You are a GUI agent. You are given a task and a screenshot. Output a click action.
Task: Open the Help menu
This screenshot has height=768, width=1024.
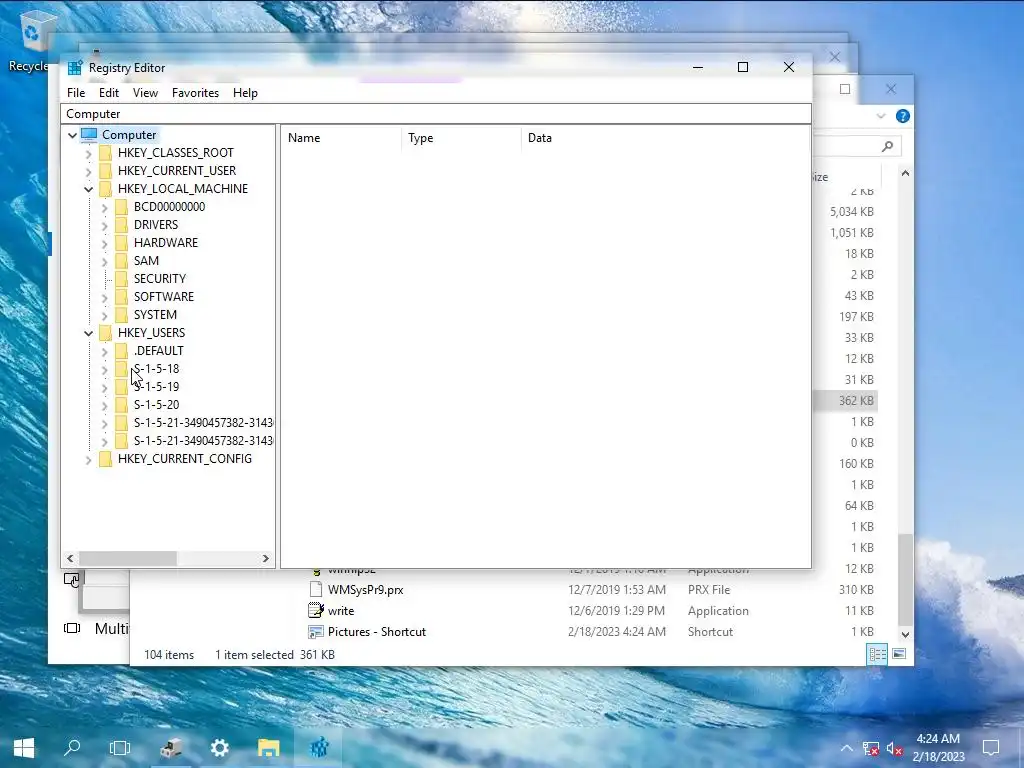(x=245, y=93)
